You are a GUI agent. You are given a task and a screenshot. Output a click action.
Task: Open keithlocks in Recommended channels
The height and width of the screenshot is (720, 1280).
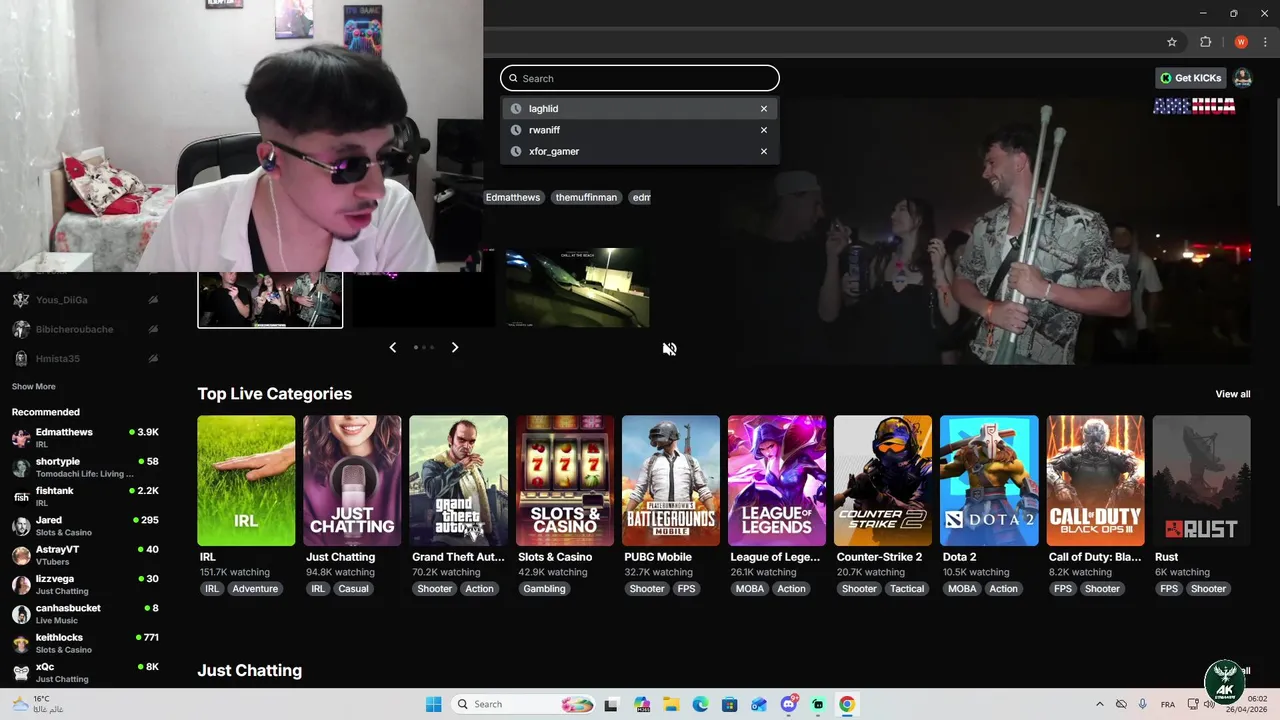click(85, 643)
